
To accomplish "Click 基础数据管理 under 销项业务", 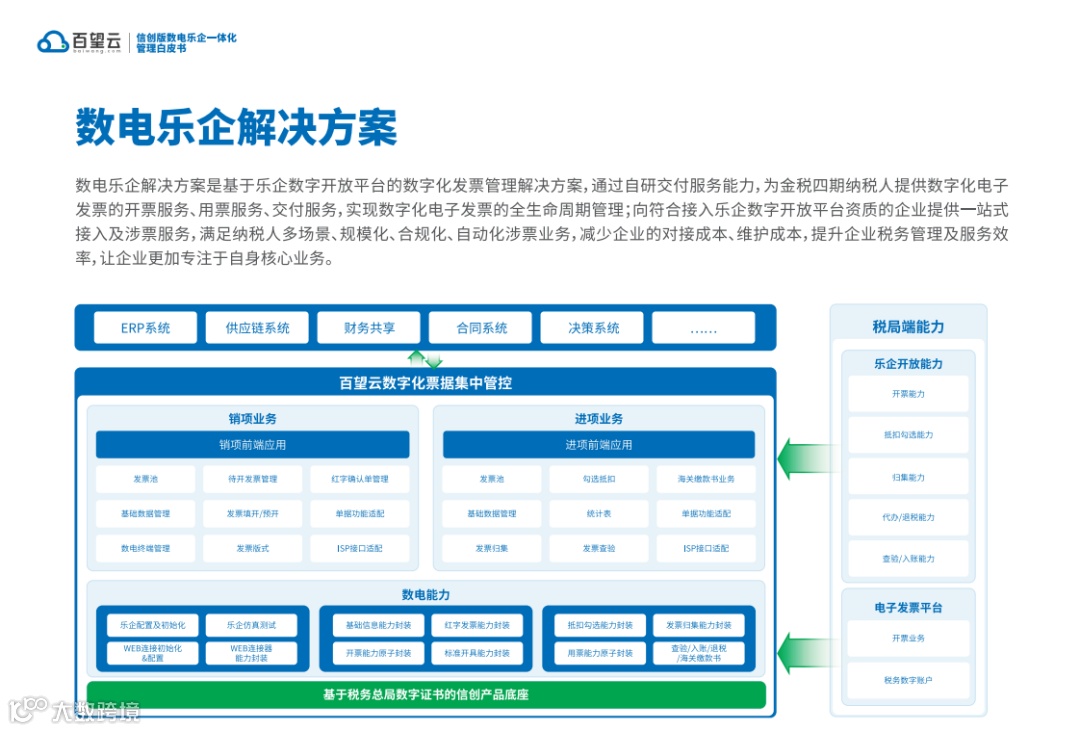I will point(145,514).
